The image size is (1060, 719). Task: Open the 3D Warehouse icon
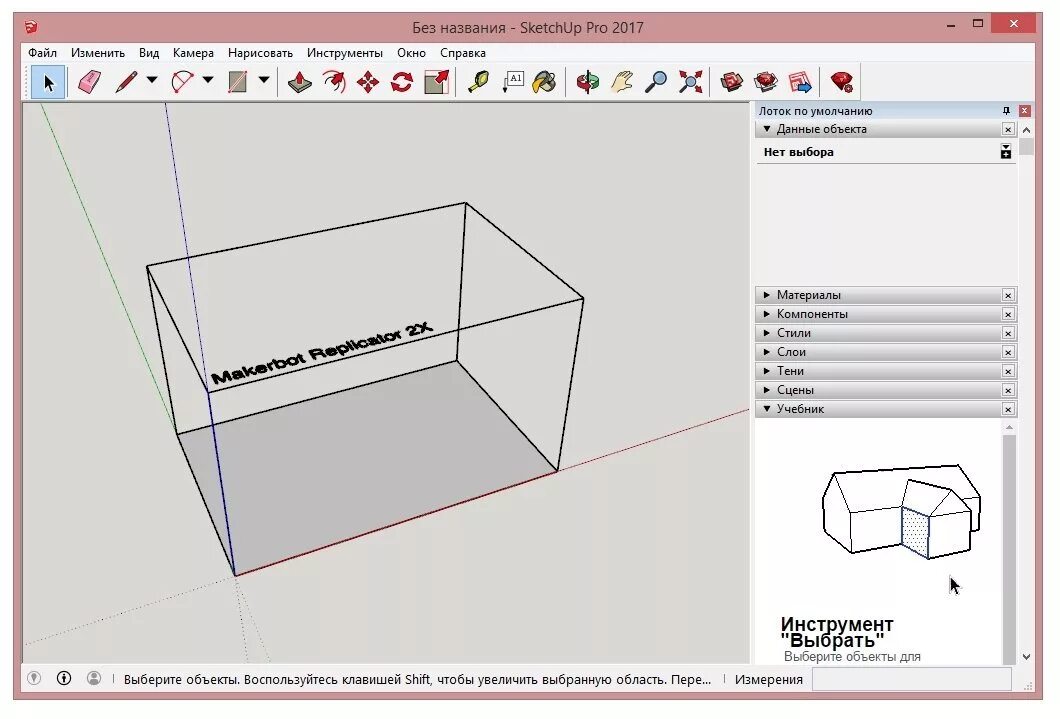[731, 82]
